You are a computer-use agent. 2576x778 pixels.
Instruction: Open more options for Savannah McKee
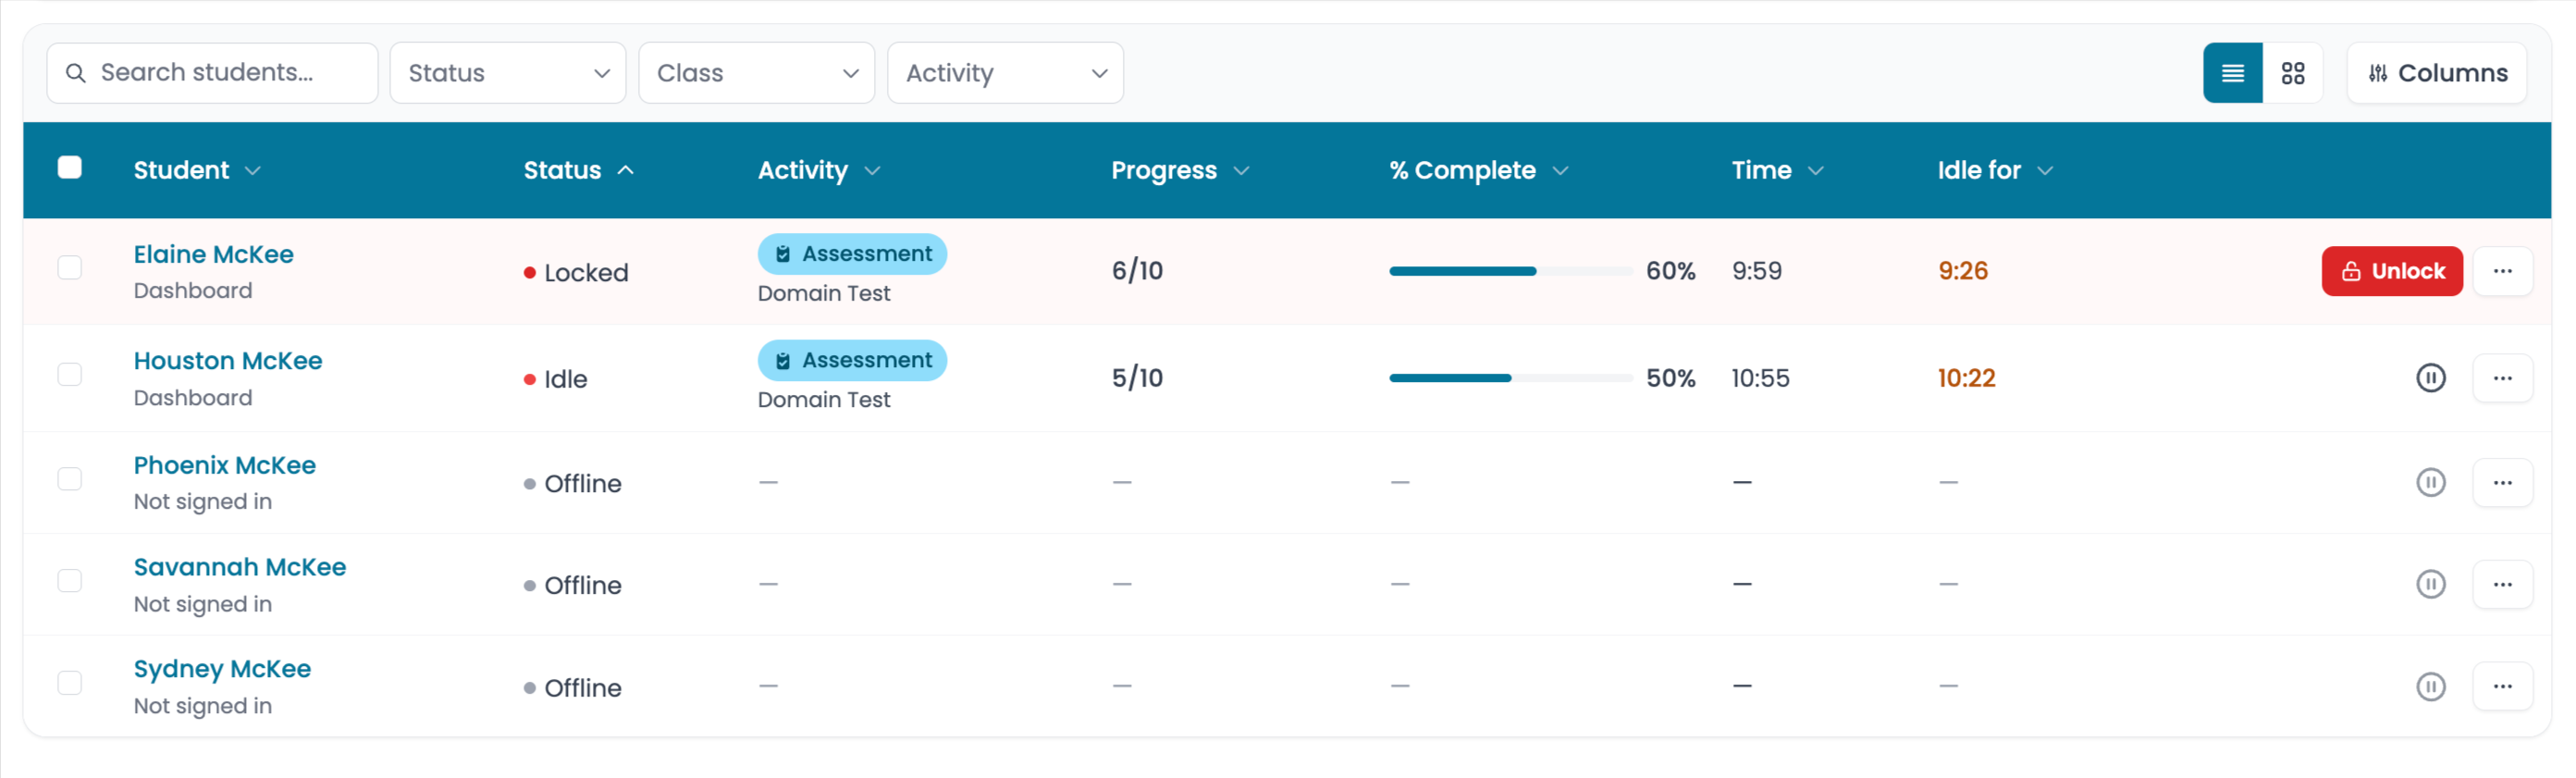point(2502,584)
